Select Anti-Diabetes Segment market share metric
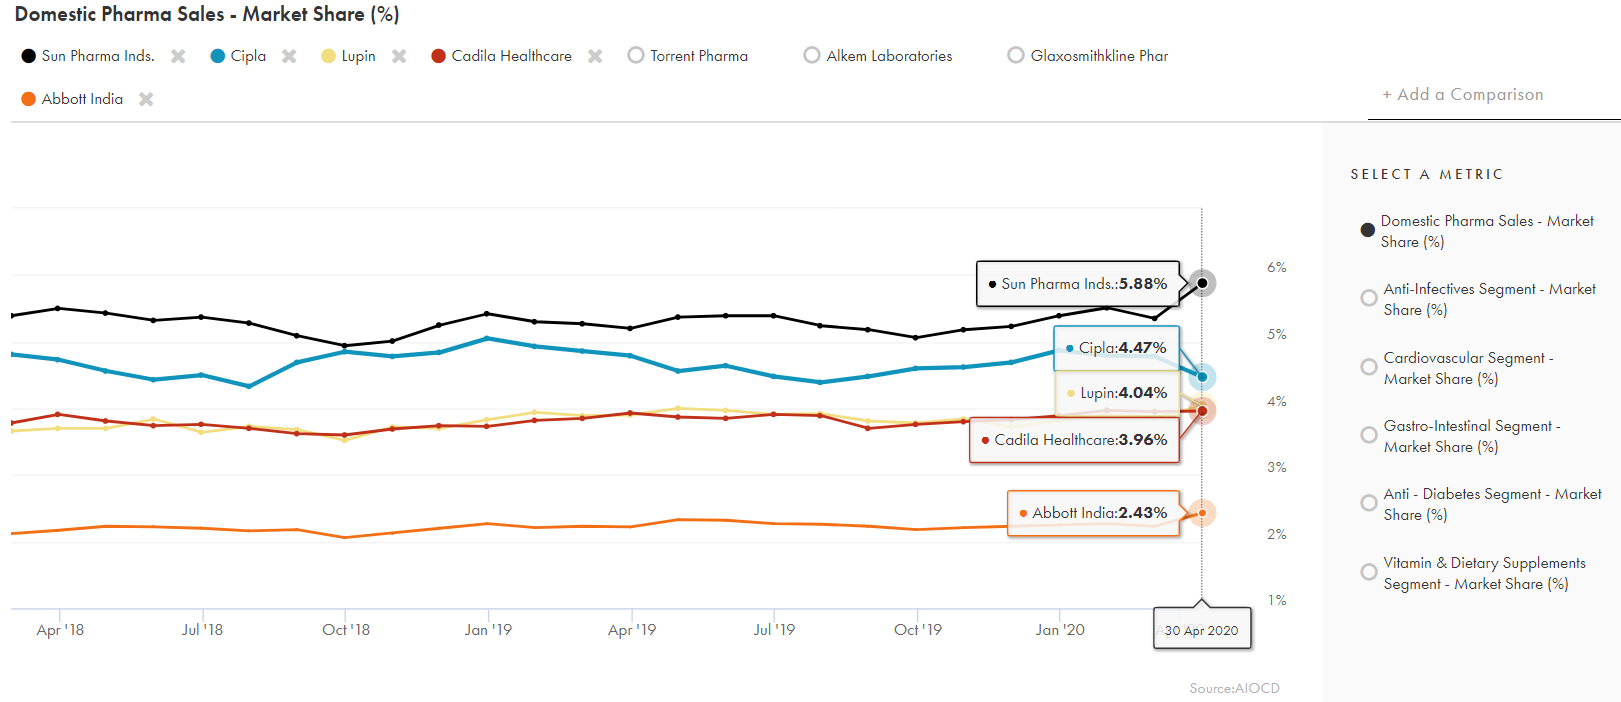Screen dimensions: 1621x702 (1369, 503)
